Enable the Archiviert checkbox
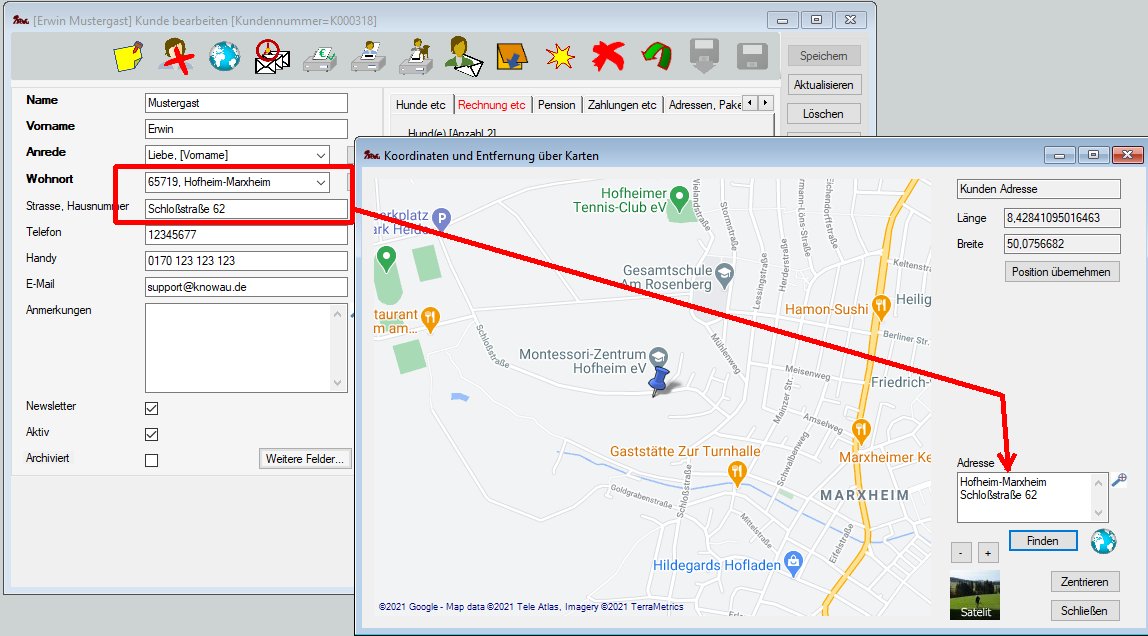Viewport: 1148px width, 636px height. point(152,460)
